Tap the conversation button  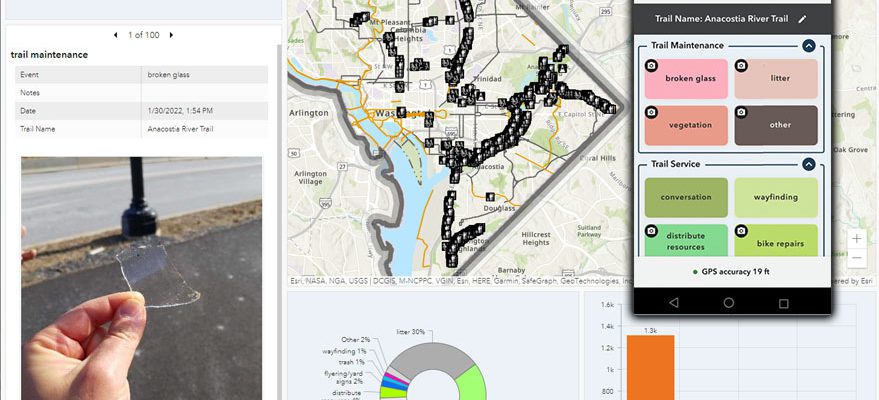(x=686, y=197)
